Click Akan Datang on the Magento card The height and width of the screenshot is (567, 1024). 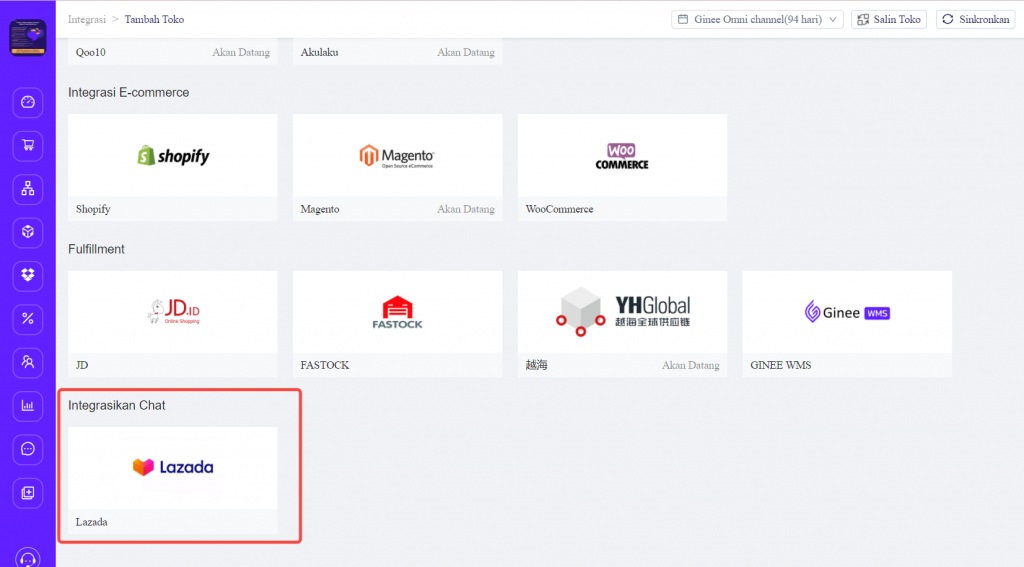click(x=466, y=209)
